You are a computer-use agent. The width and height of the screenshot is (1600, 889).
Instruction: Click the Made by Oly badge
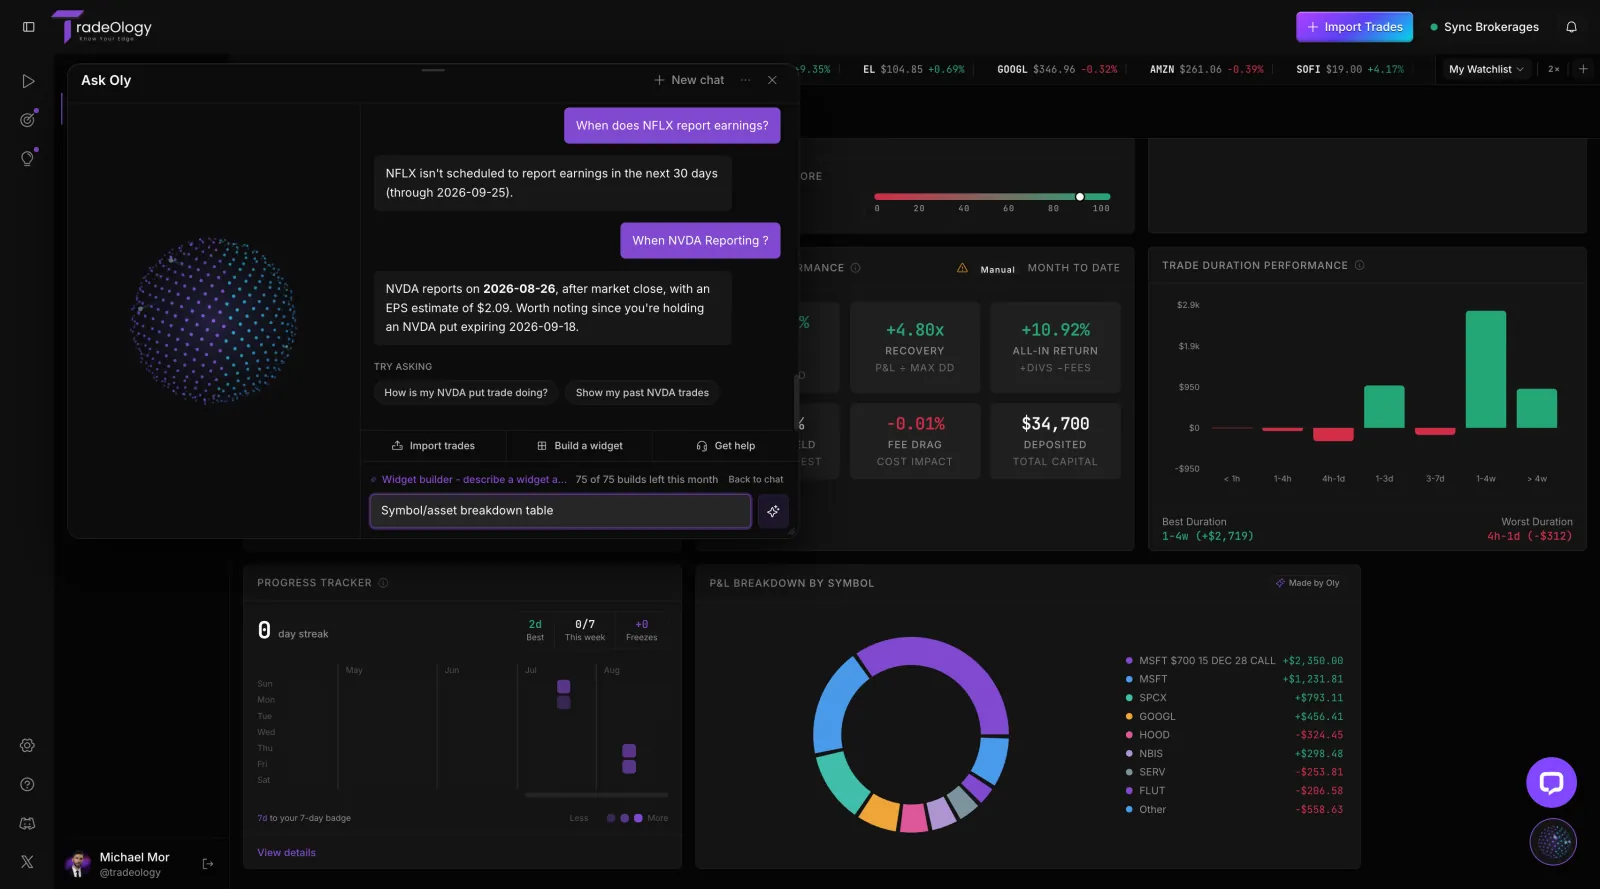(1307, 583)
